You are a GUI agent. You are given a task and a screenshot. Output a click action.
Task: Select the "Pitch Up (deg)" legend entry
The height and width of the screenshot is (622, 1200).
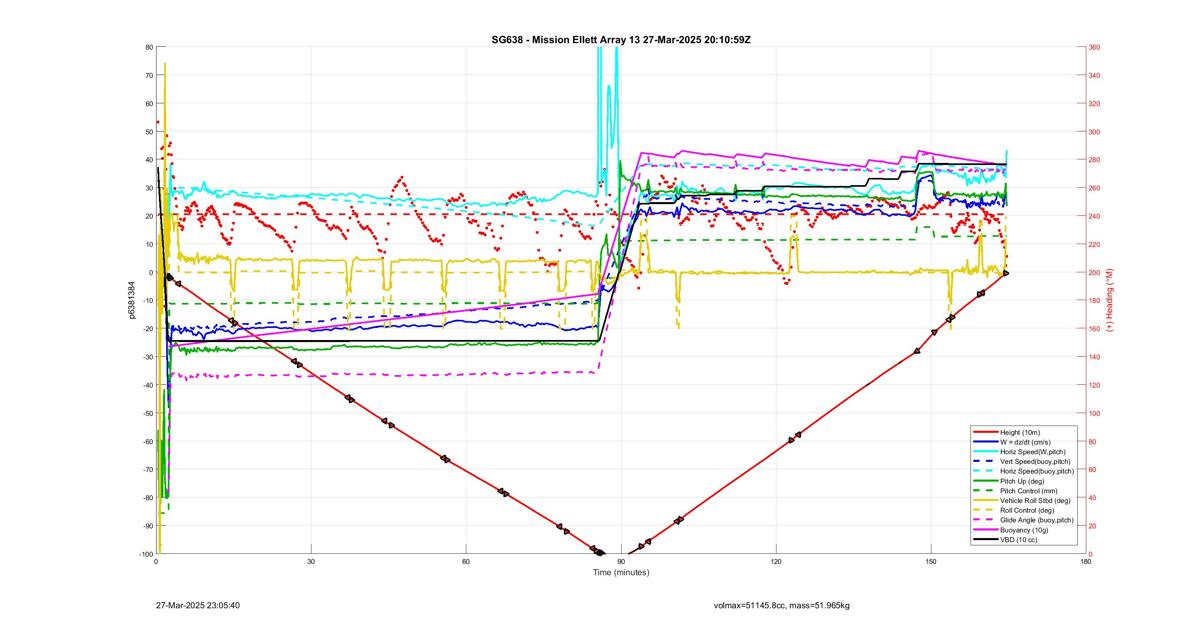(1023, 480)
